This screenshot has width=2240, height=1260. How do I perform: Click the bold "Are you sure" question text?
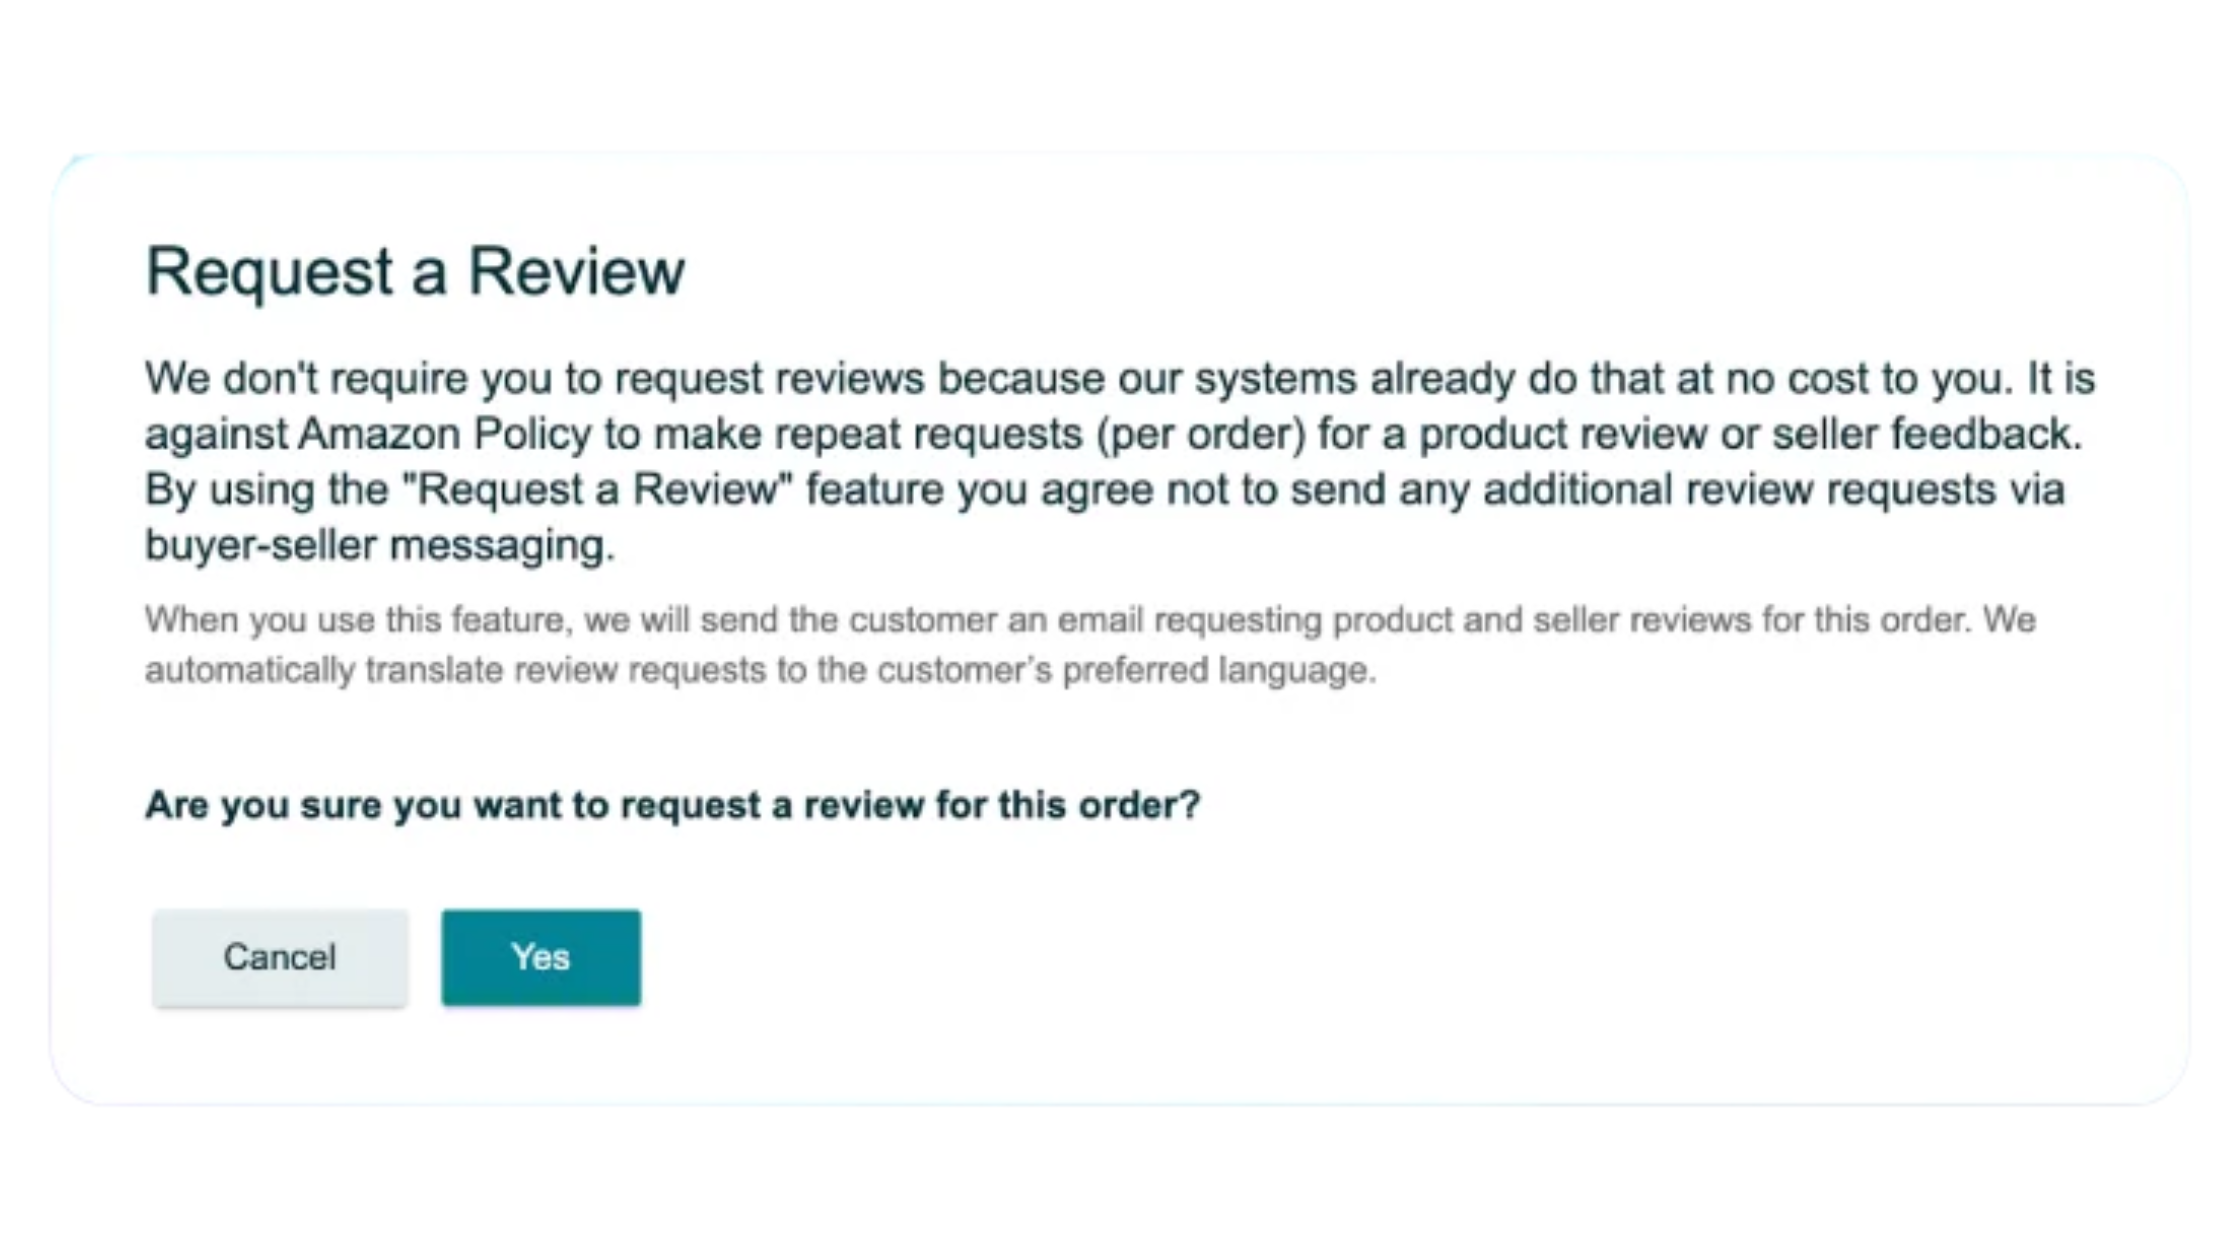point(672,805)
